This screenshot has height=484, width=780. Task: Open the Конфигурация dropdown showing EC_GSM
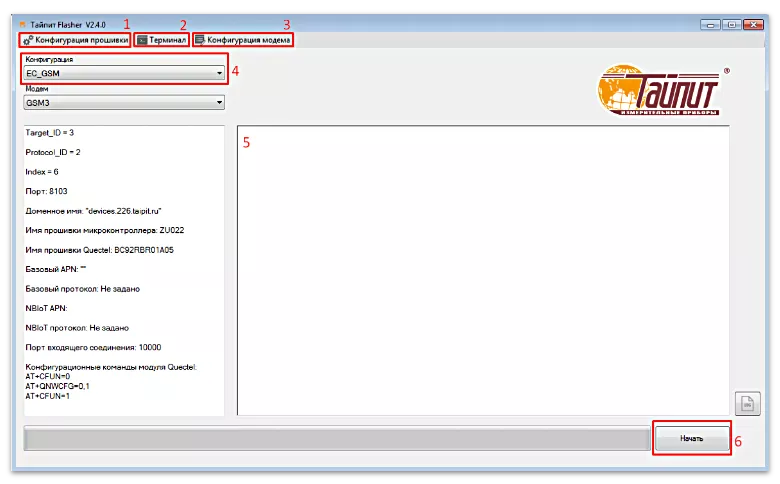coord(218,73)
